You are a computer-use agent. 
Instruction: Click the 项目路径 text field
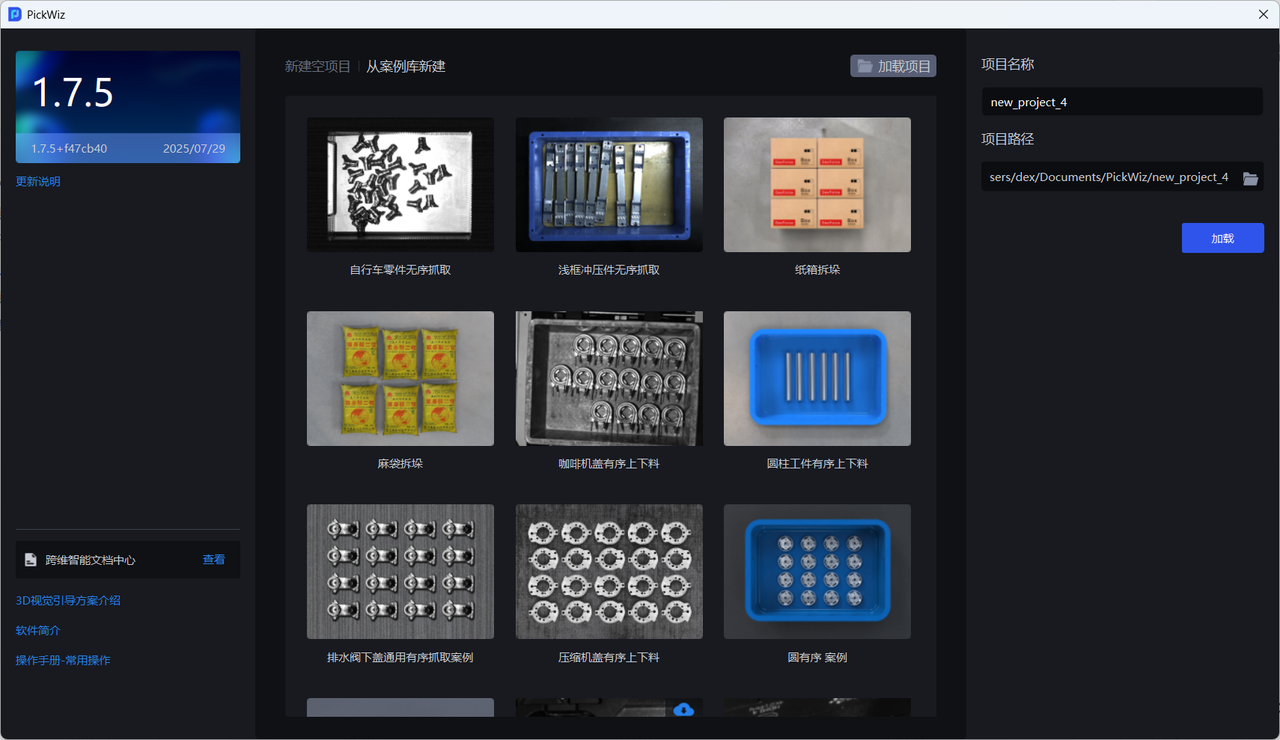[1108, 177]
